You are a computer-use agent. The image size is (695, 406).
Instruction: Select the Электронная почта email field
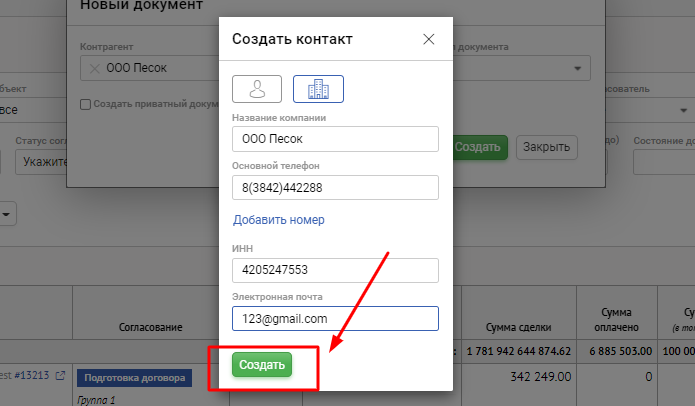tap(335, 318)
